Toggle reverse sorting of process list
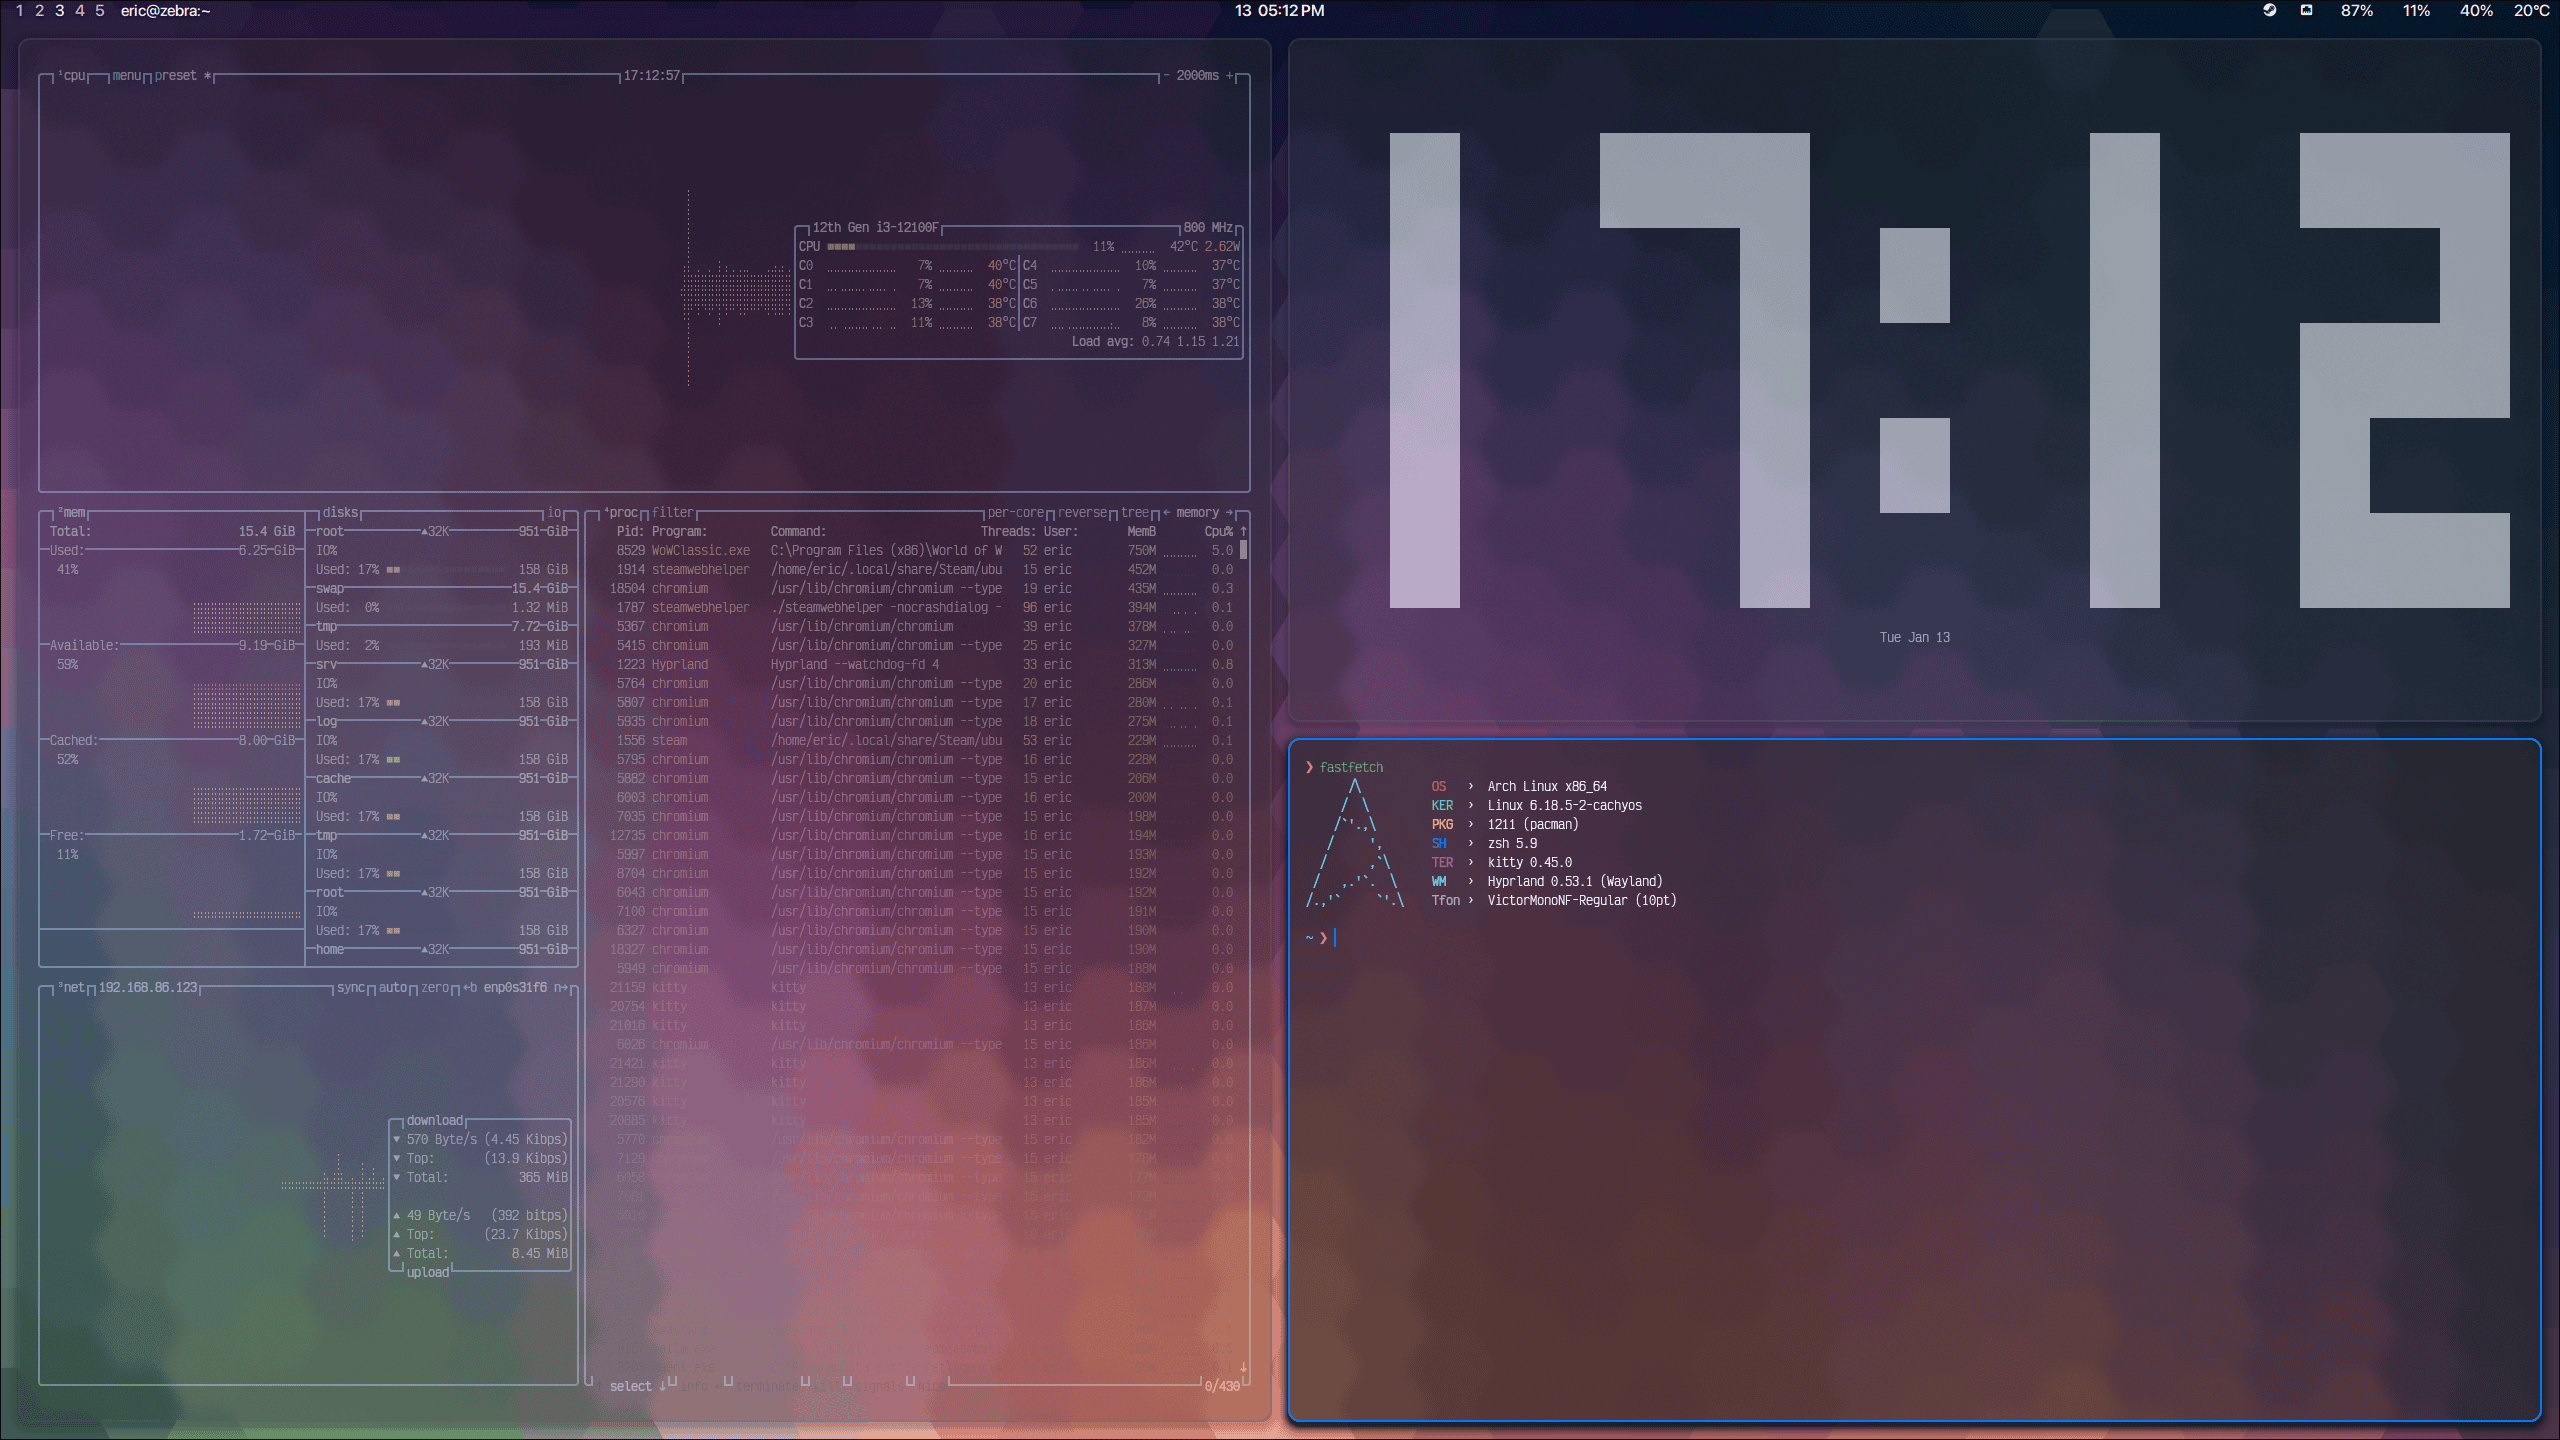The width and height of the screenshot is (2560, 1440). (1082, 512)
